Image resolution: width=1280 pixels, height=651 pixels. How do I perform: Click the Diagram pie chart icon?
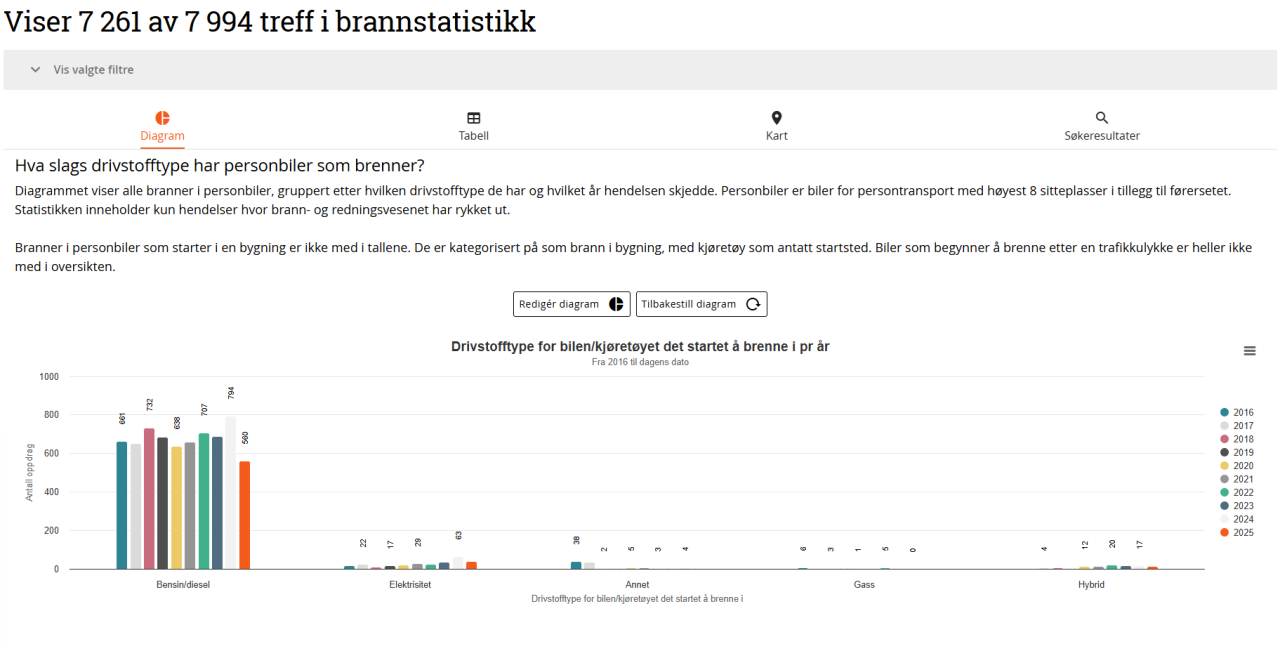(162, 118)
